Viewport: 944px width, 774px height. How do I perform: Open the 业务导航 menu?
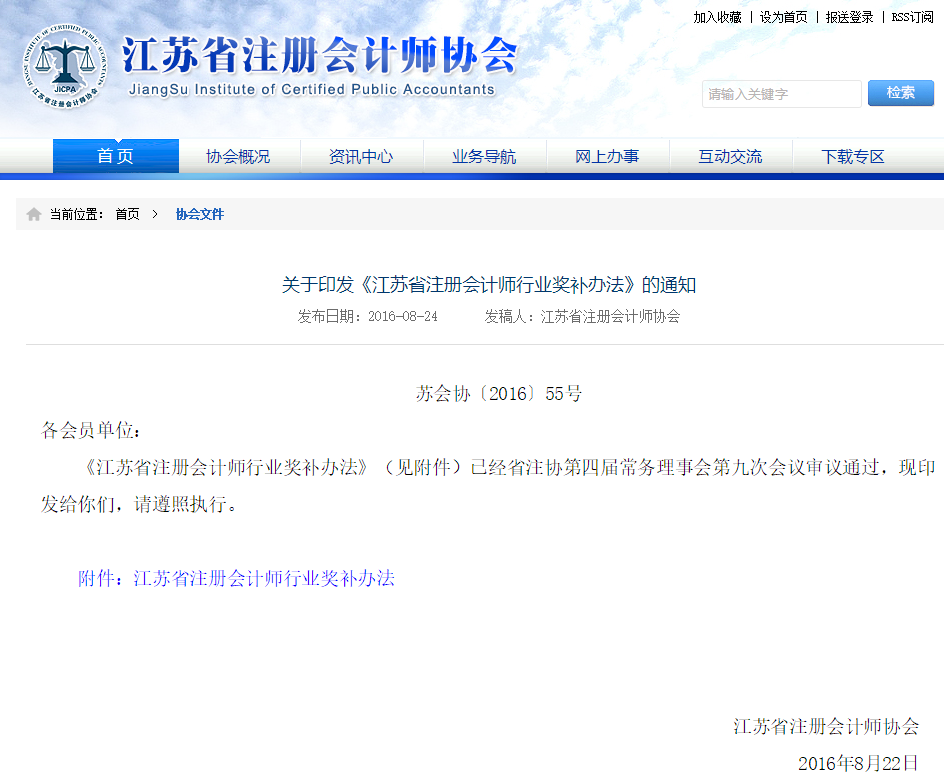tap(484, 156)
